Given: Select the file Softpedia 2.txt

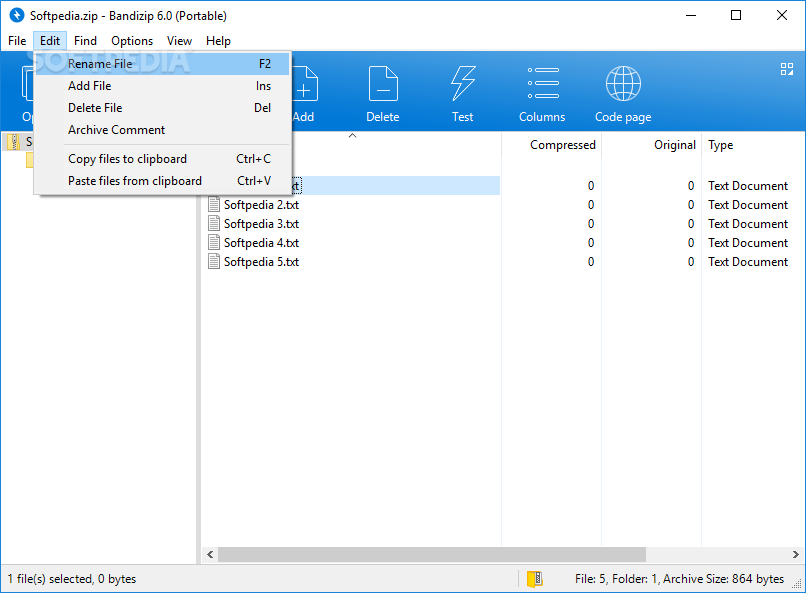Looking at the screenshot, I should (261, 205).
